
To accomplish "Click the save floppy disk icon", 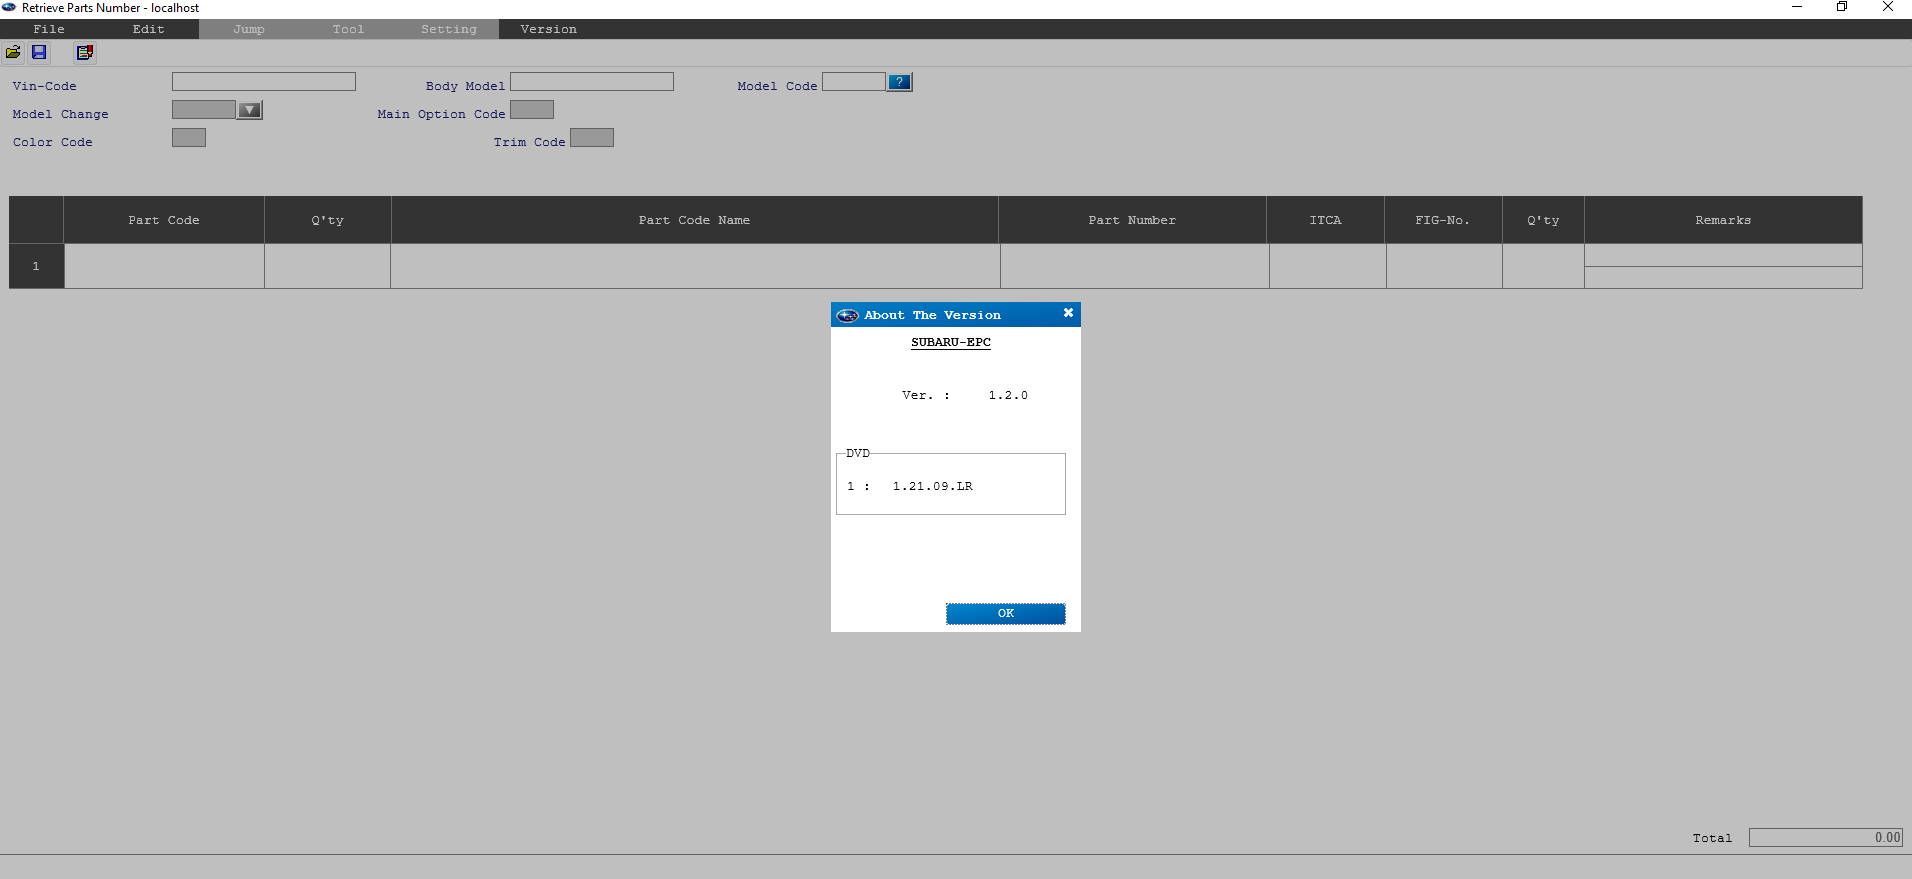I will pyautogui.click(x=39, y=52).
